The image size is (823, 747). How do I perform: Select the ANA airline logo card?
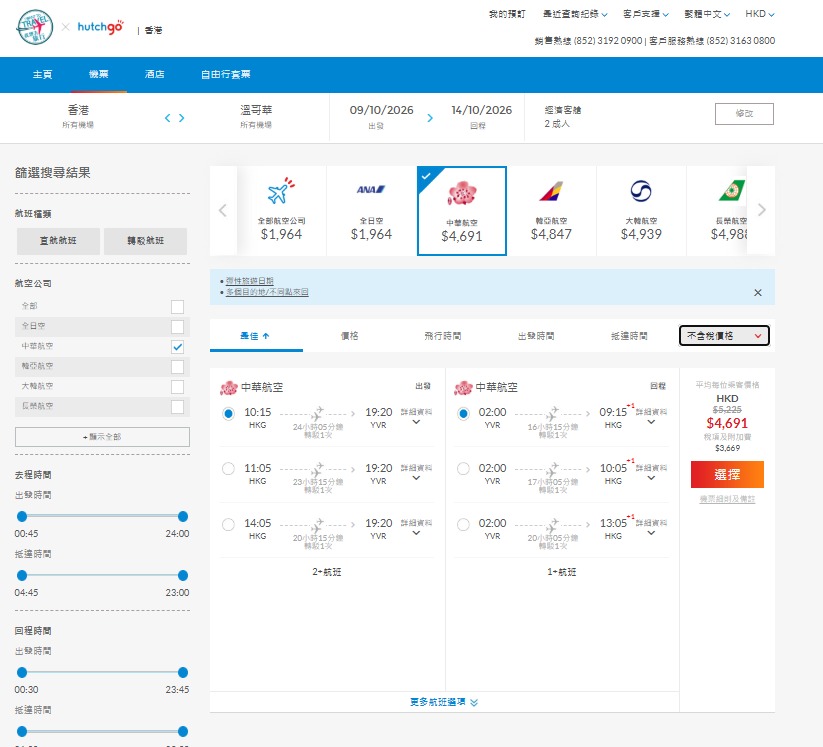click(371, 211)
